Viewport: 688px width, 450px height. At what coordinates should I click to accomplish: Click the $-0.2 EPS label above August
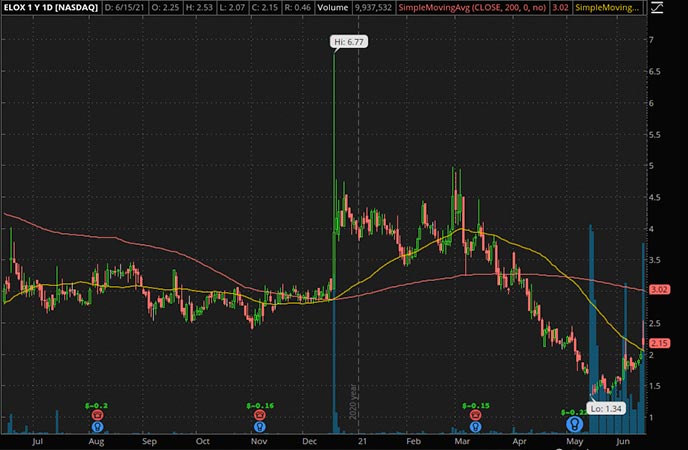tap(97, 406)
